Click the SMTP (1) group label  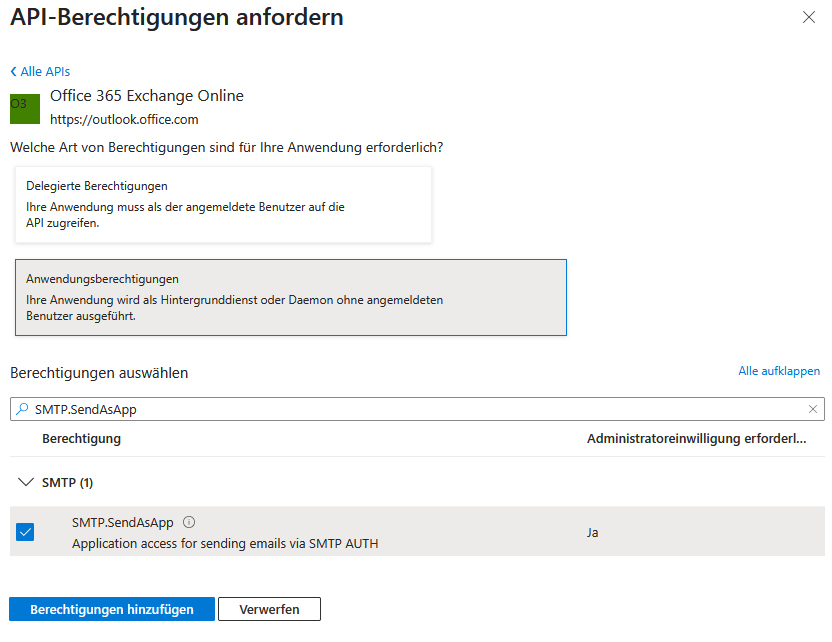pyautogui.click(x=67, y=483)
